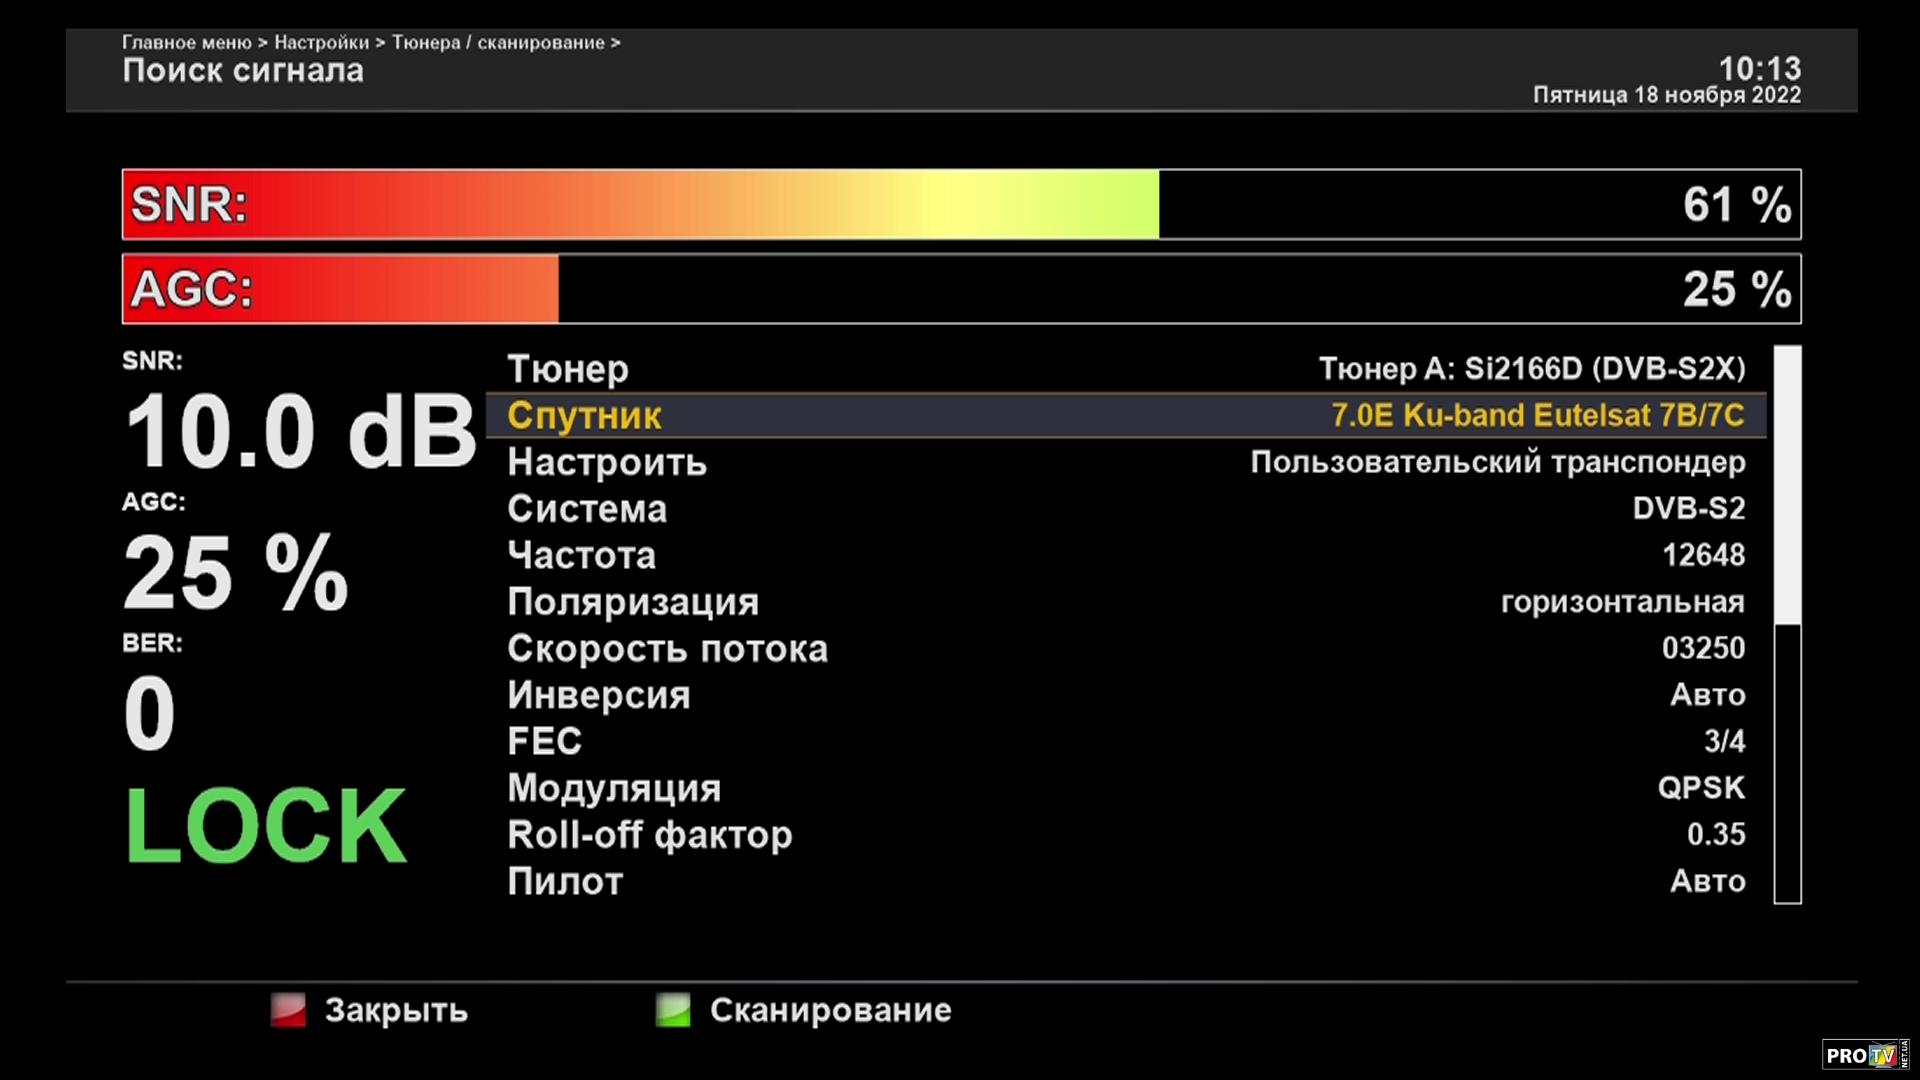Change Модуляция value QPSK
Screen dimensions: 1920x1080
coord(1701,788)
